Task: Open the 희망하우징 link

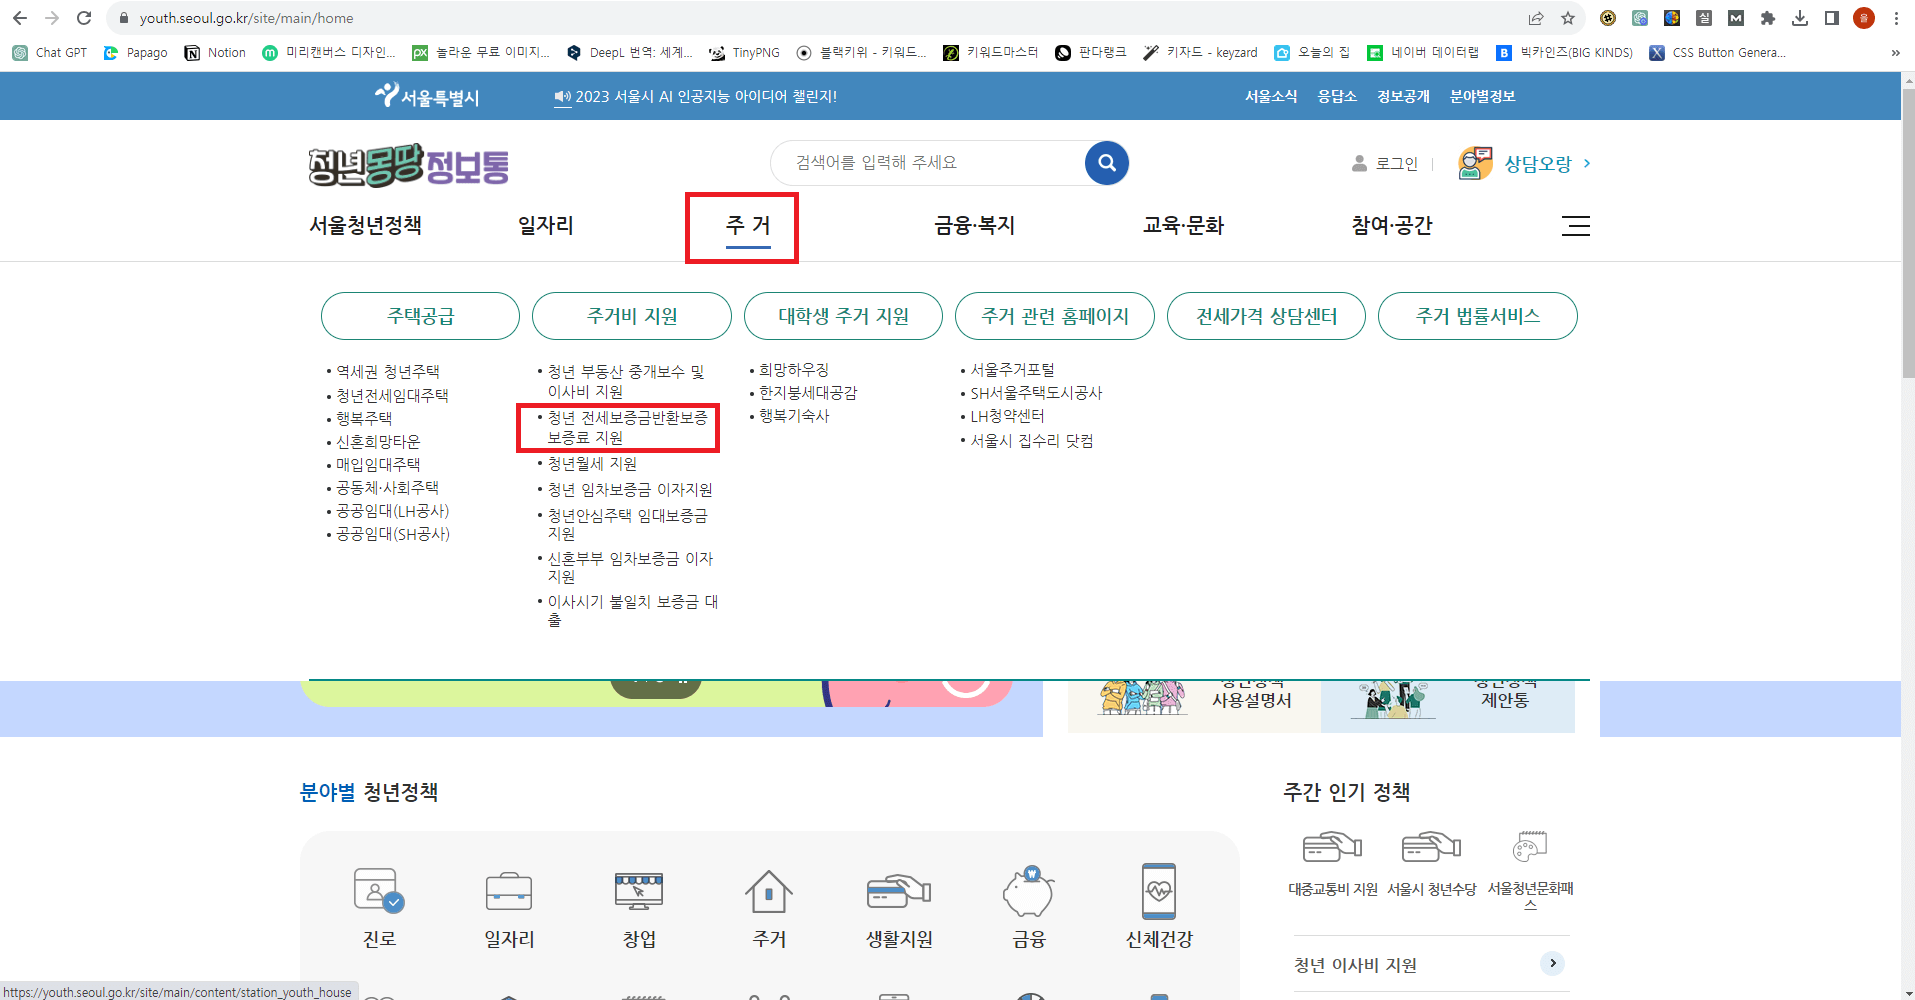Action: pyautogui.click(x=794, y=369)
